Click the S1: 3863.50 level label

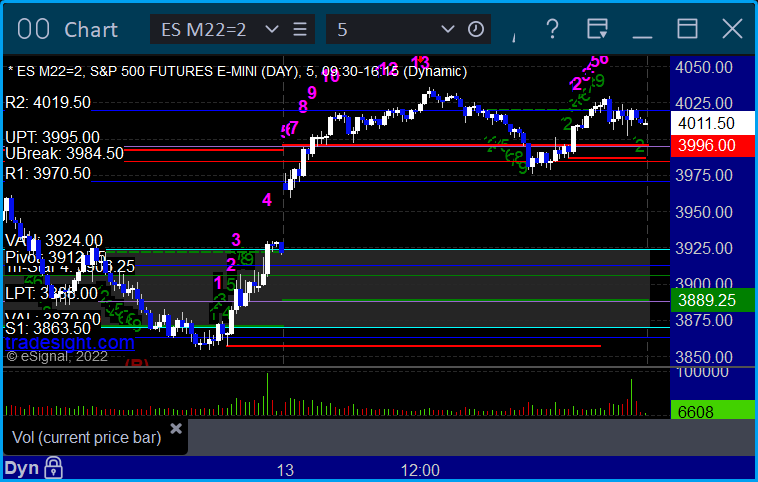[48, 329]
